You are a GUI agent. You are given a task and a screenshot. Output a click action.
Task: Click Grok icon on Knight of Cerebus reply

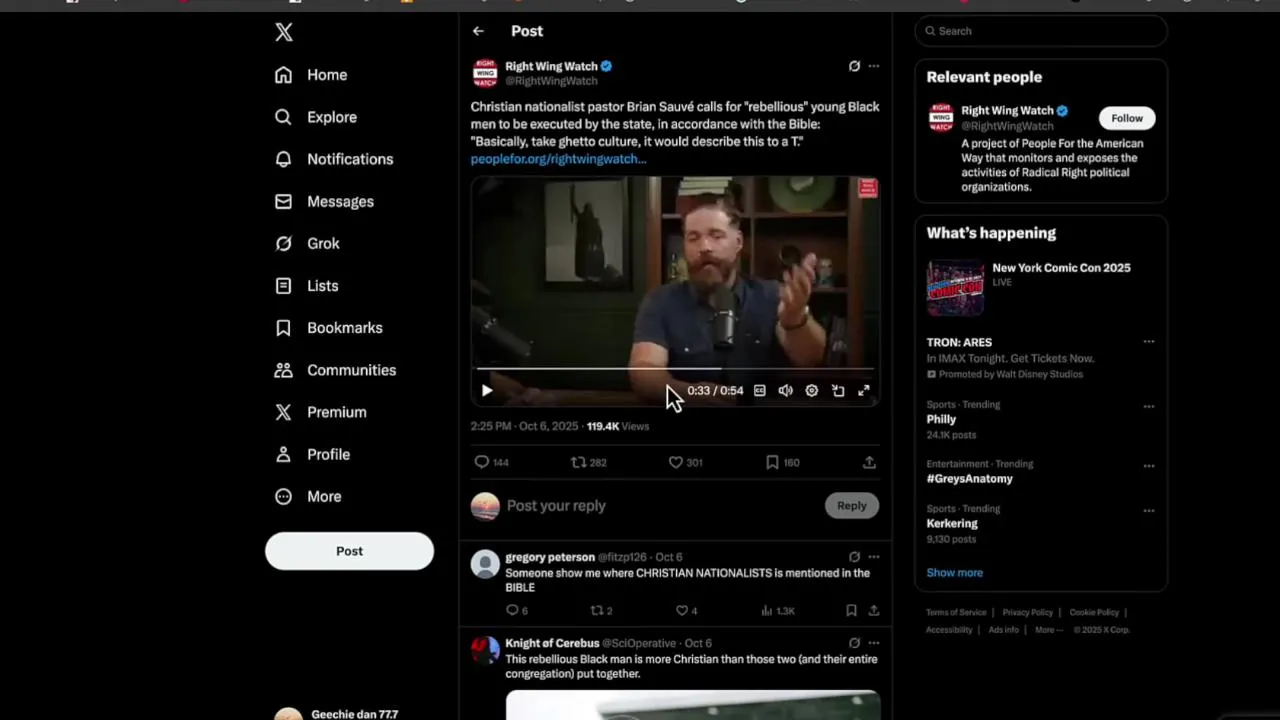click(x=854, y=643)
